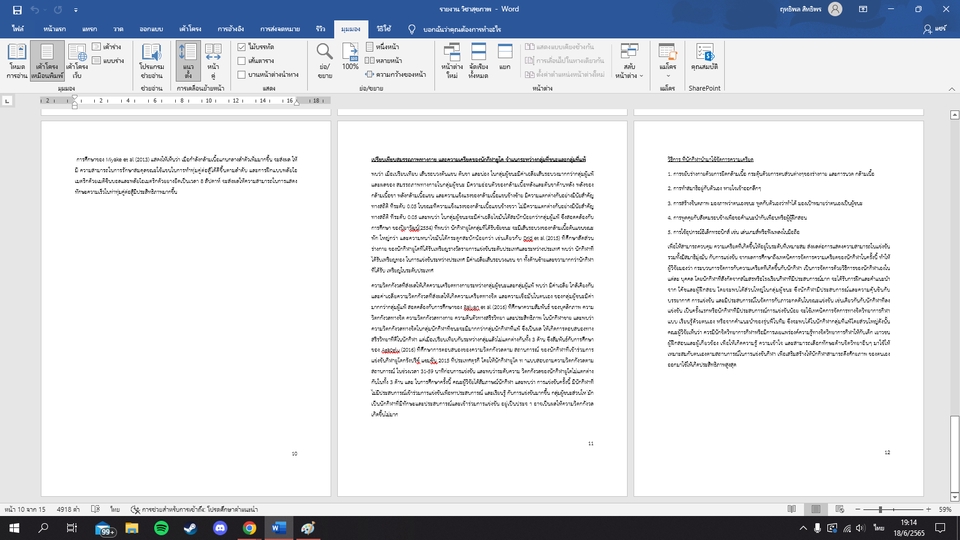The image size is (960, 540).
Task: Open Outline view from ribbon
Action: tap(107, 47)
